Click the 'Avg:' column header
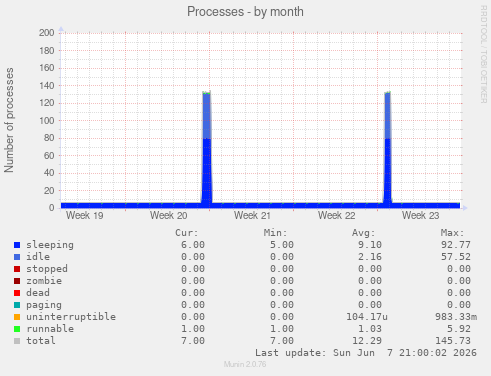The image size is (491, 376). pos(364,233)
